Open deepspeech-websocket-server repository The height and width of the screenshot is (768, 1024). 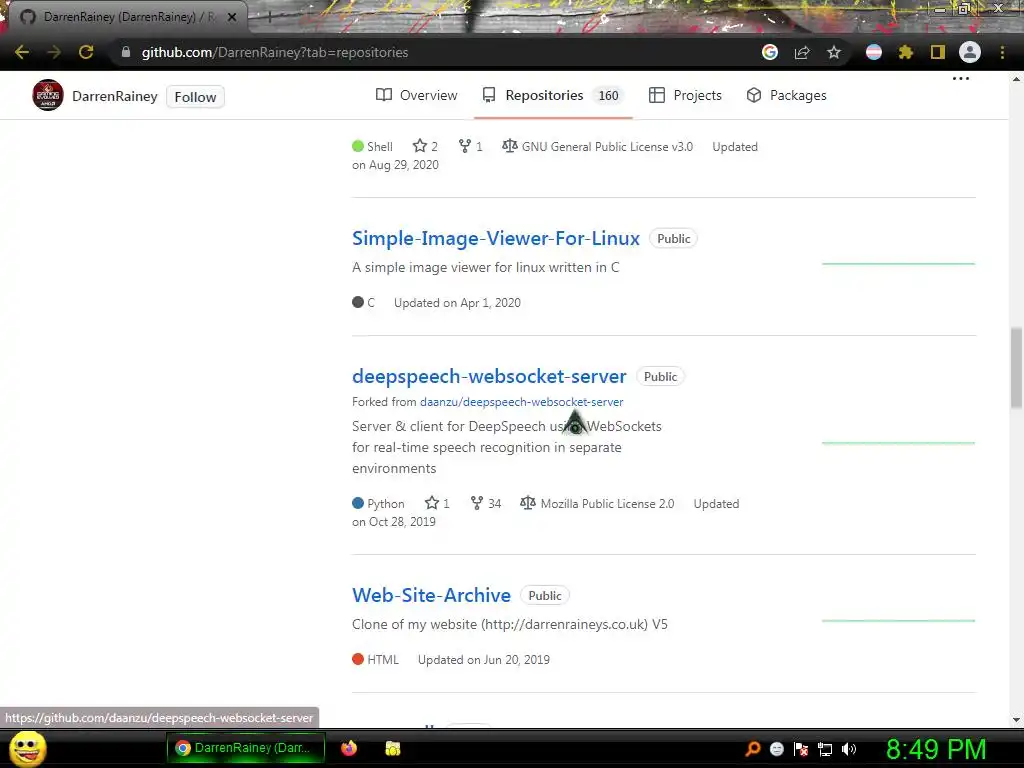tap(489, 376)
